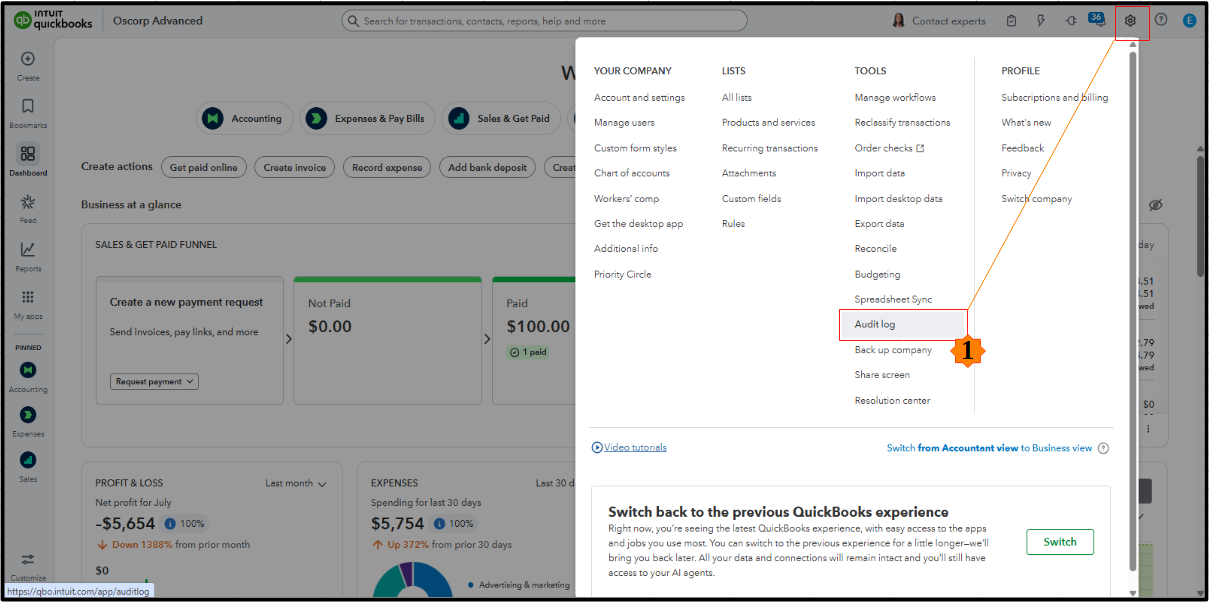This screenshot has width=1209, height=602.
Task: Click Record expense action
Action: (x=387, y=167)
